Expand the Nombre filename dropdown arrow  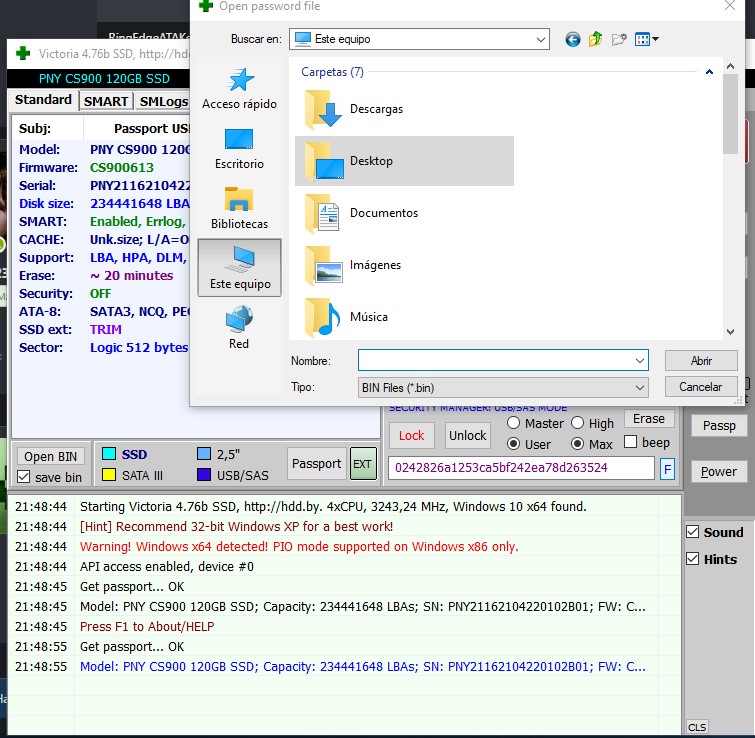[x=639, y=361]
